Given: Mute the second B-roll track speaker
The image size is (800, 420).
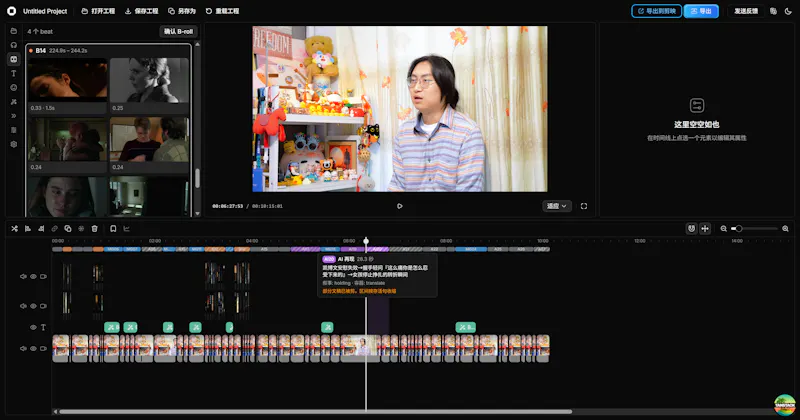Looking at the screenshot, I should pyautogui.click(x=23, y=306).
